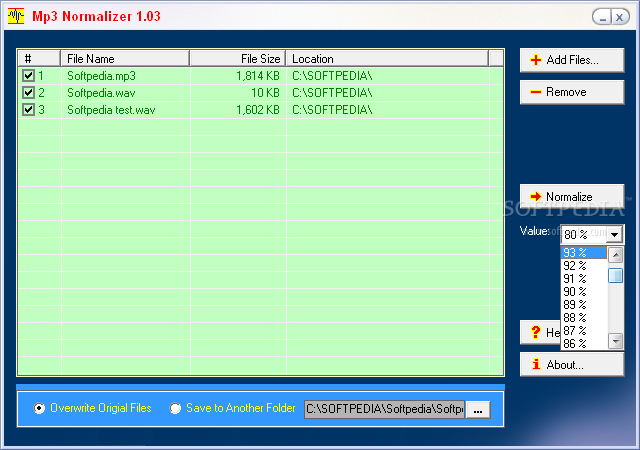Uncheck the checkbox for Softpedia test.wav

click(x=28, y=110)
